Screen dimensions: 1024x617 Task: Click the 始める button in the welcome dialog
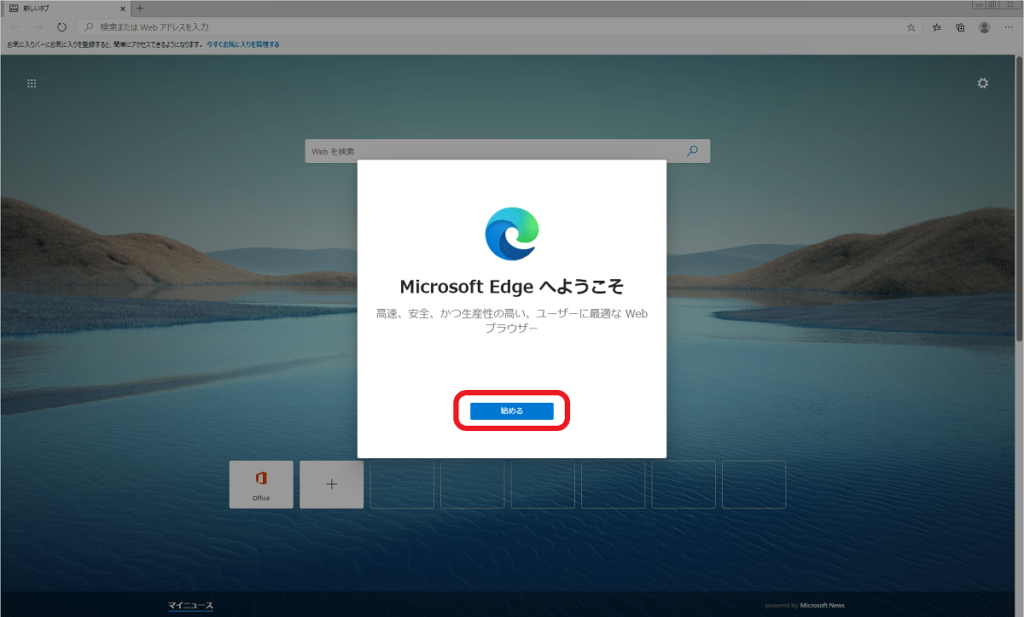[x=511, y=411]
